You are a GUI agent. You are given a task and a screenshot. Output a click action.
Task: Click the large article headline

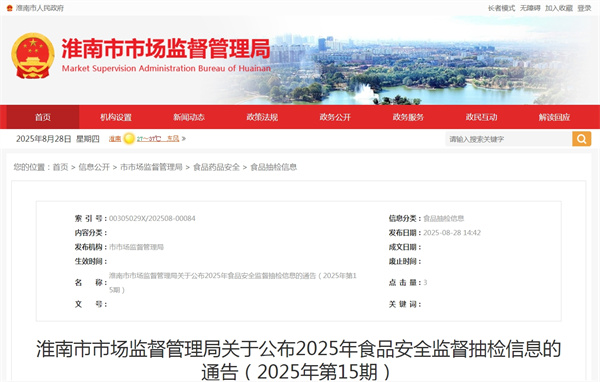pos(299,360)
